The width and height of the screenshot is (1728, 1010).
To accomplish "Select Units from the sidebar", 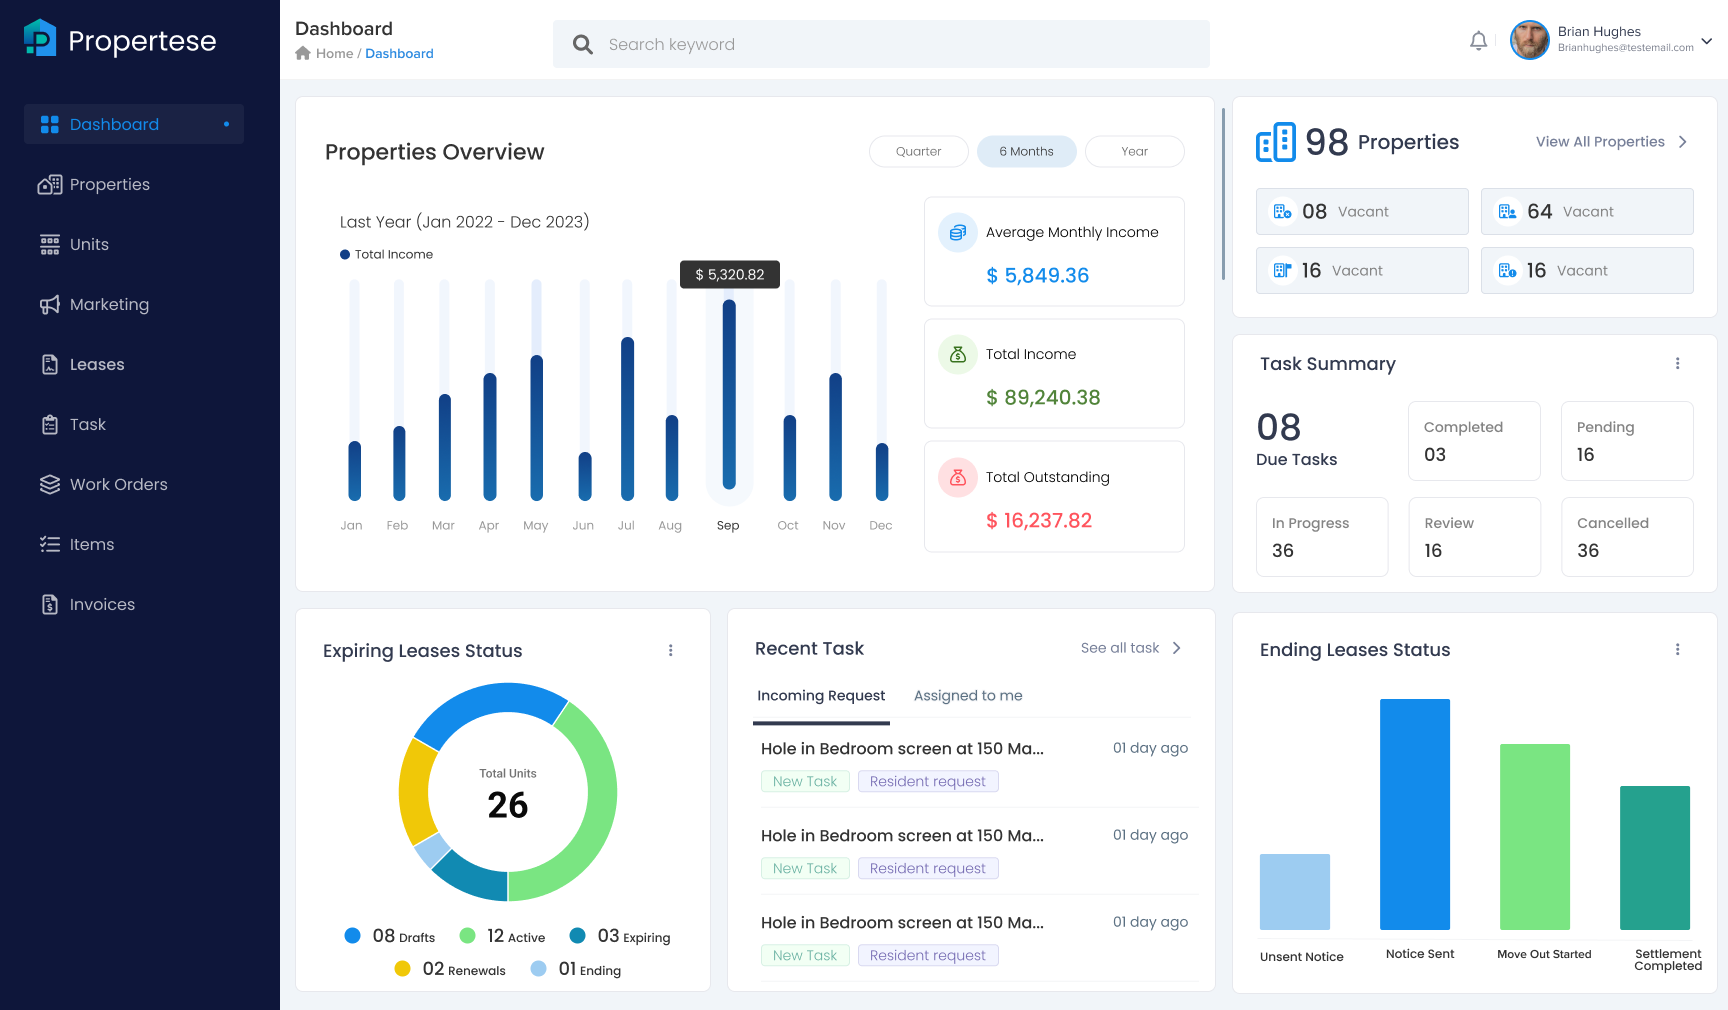I will (x=89, y=244).
